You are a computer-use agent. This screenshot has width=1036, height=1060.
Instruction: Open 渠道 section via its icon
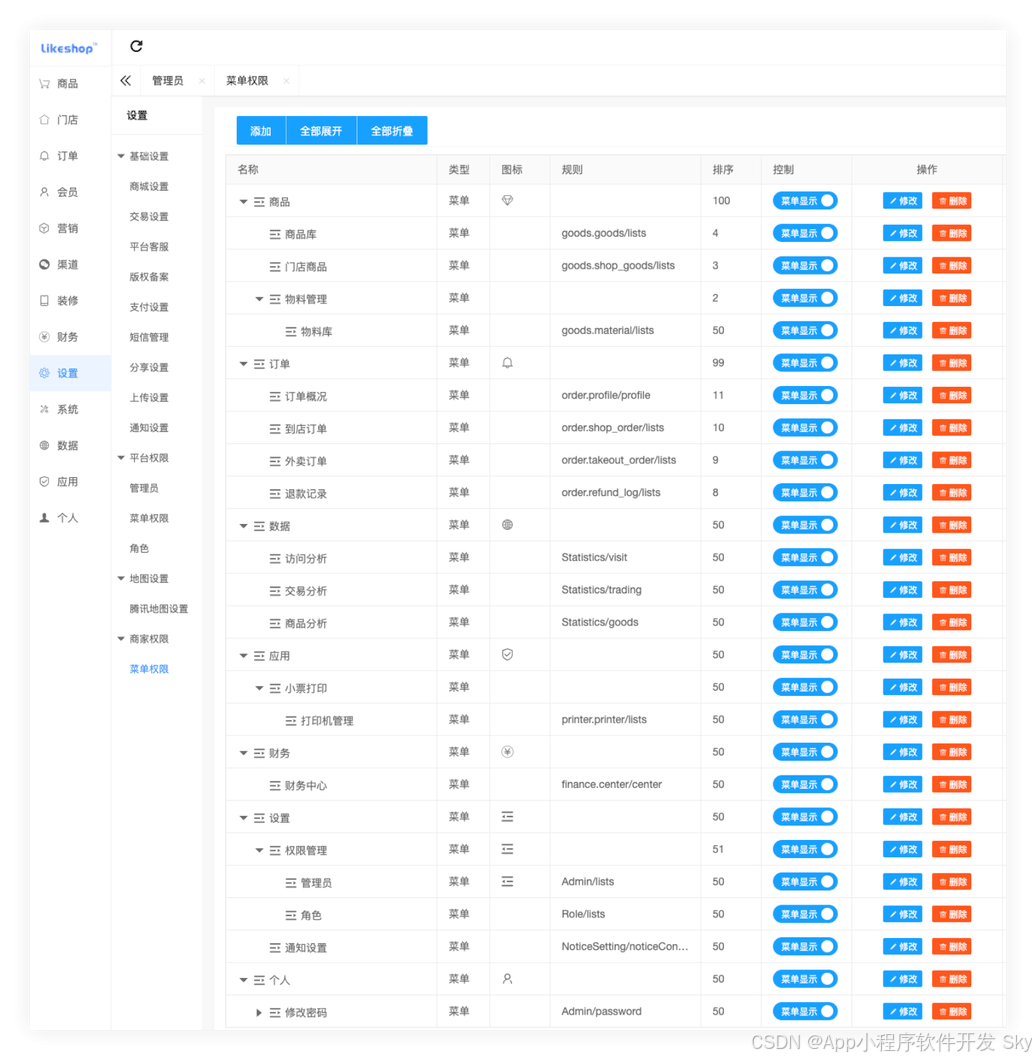45,264
